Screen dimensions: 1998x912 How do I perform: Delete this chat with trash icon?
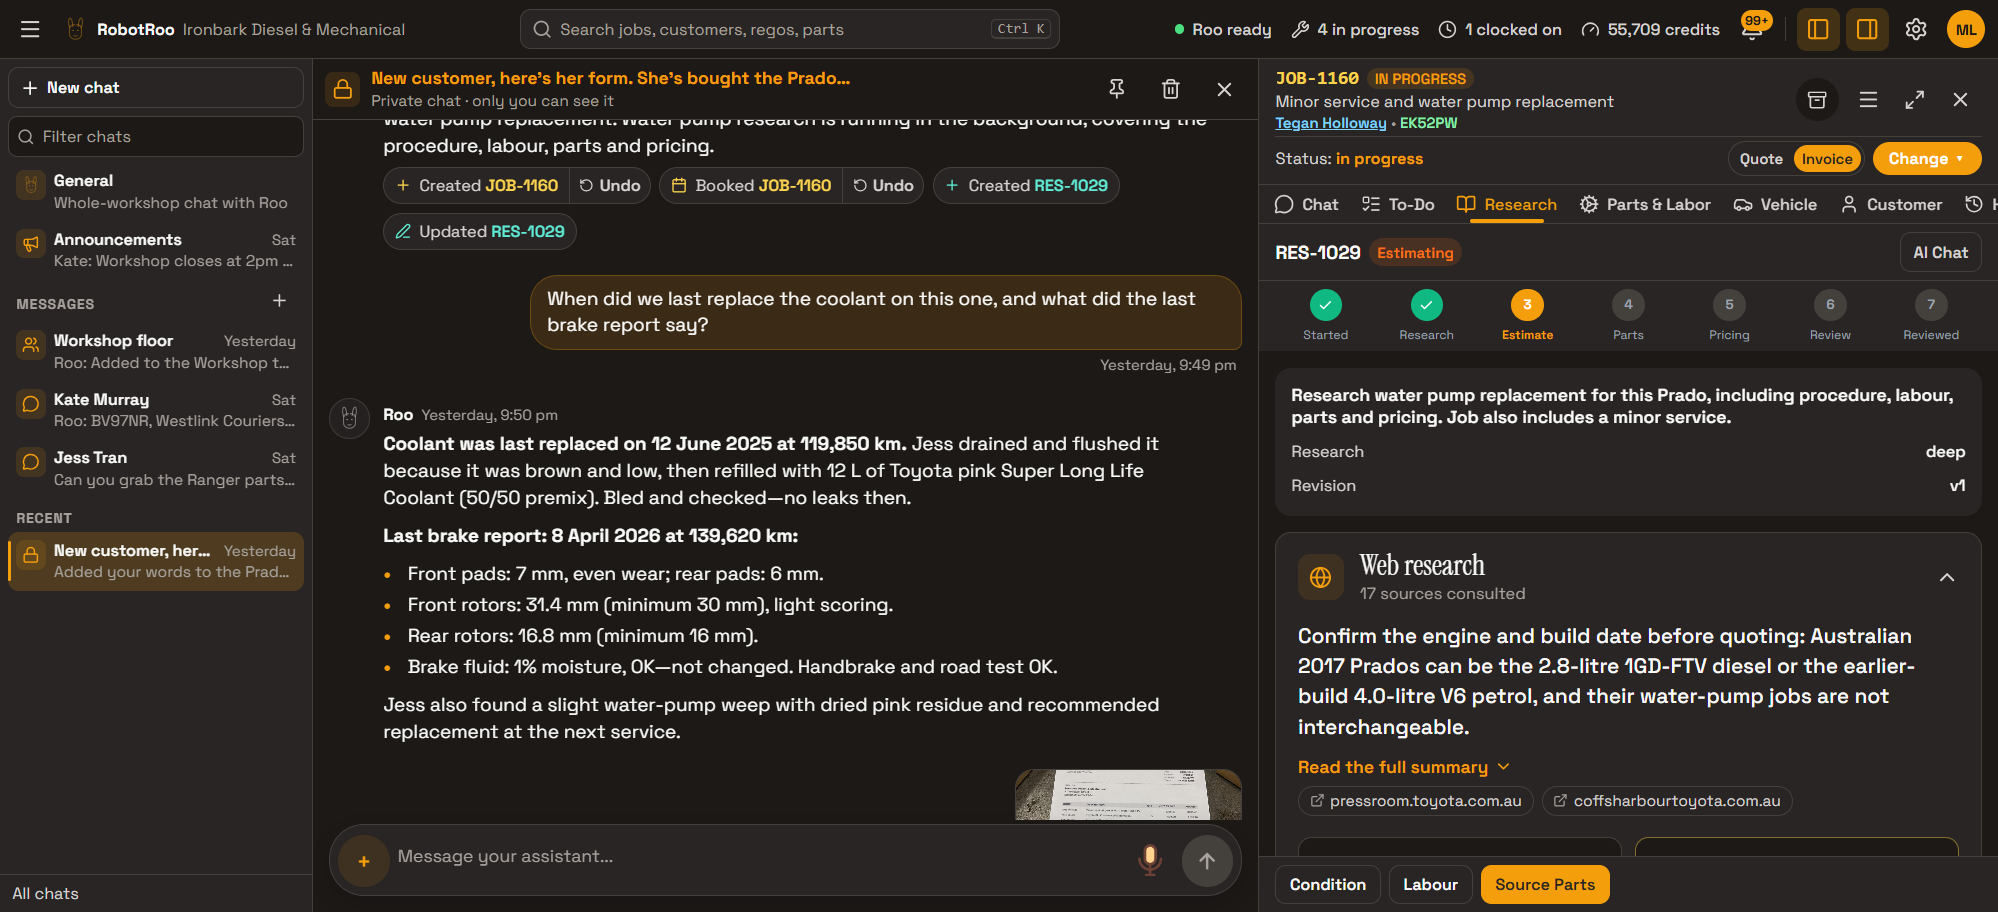pyautogui.click(x=1171, y=89)
